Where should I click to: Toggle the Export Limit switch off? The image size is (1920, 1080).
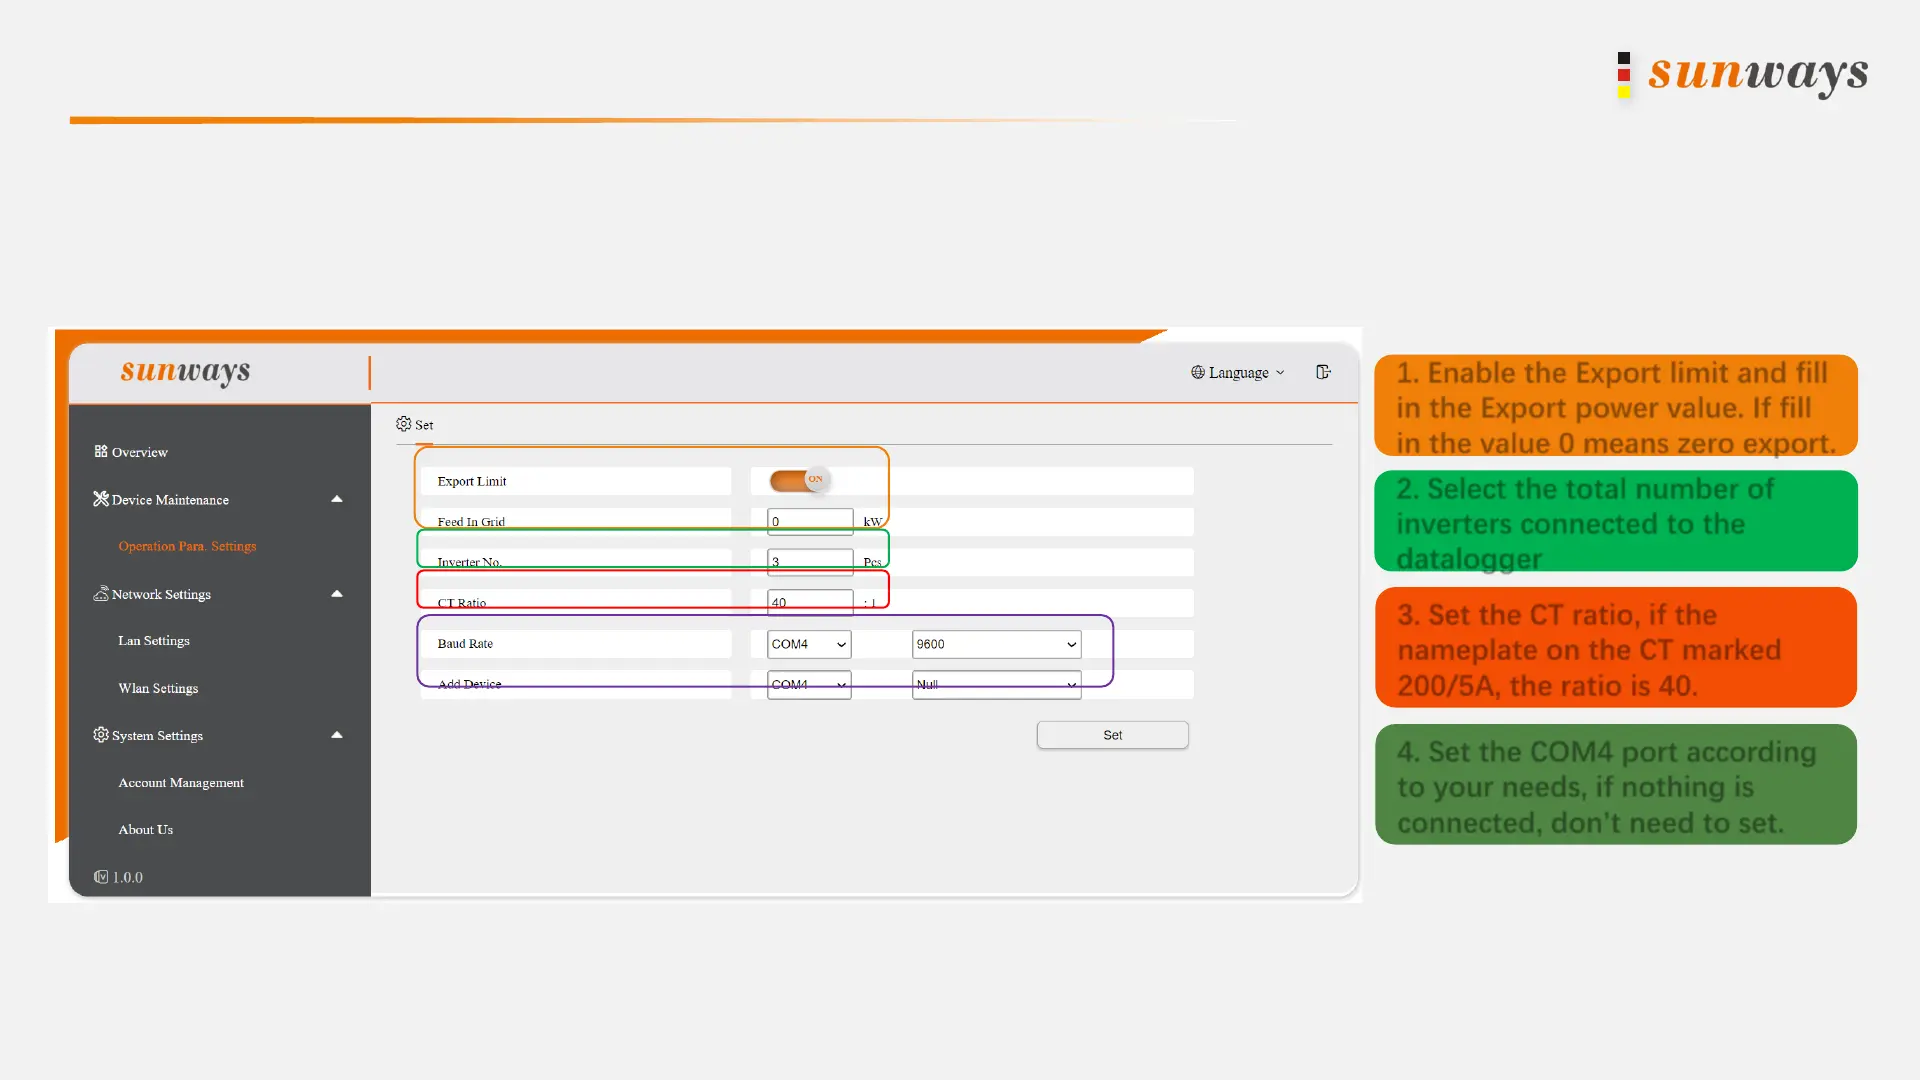click(799, 481)
